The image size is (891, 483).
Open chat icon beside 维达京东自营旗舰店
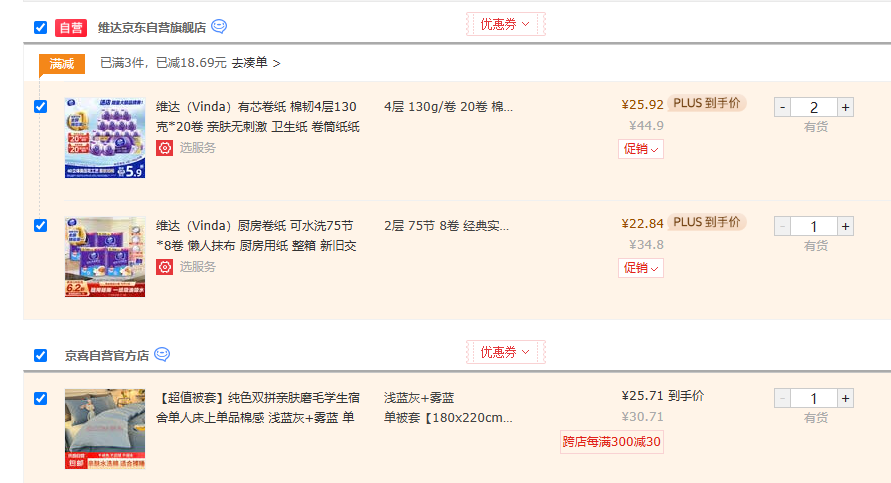[219, 27]
